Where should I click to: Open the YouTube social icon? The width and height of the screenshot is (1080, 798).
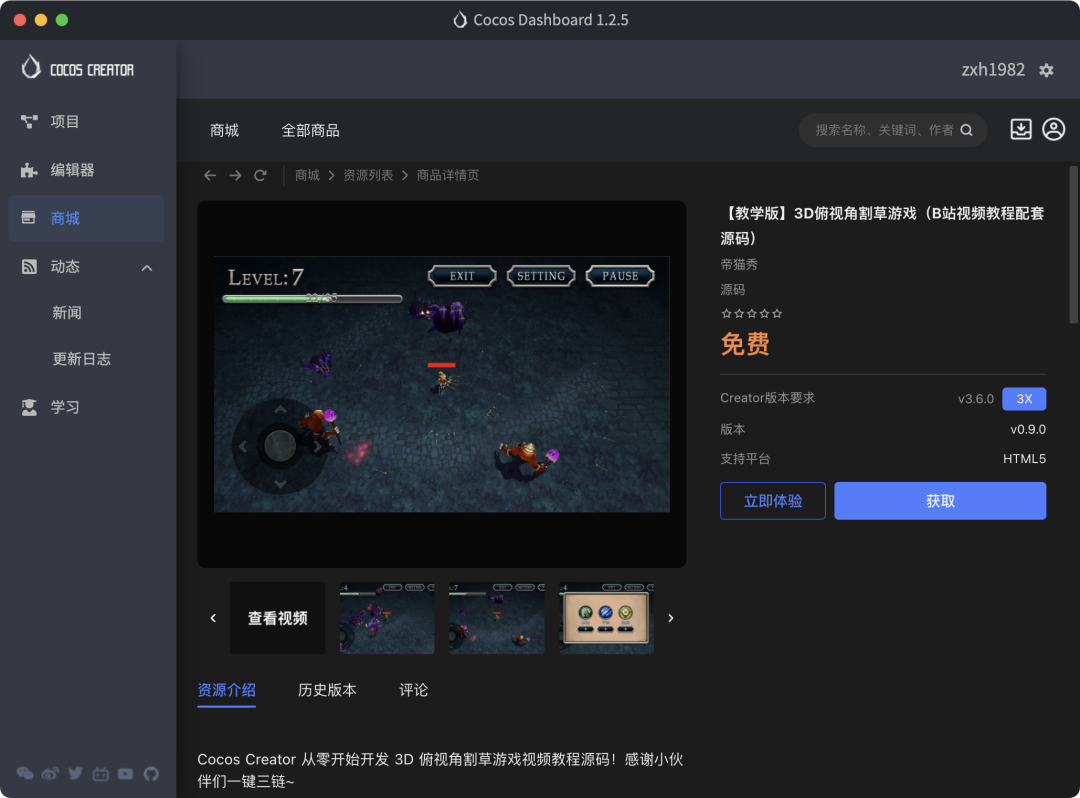tap(125, 774)
